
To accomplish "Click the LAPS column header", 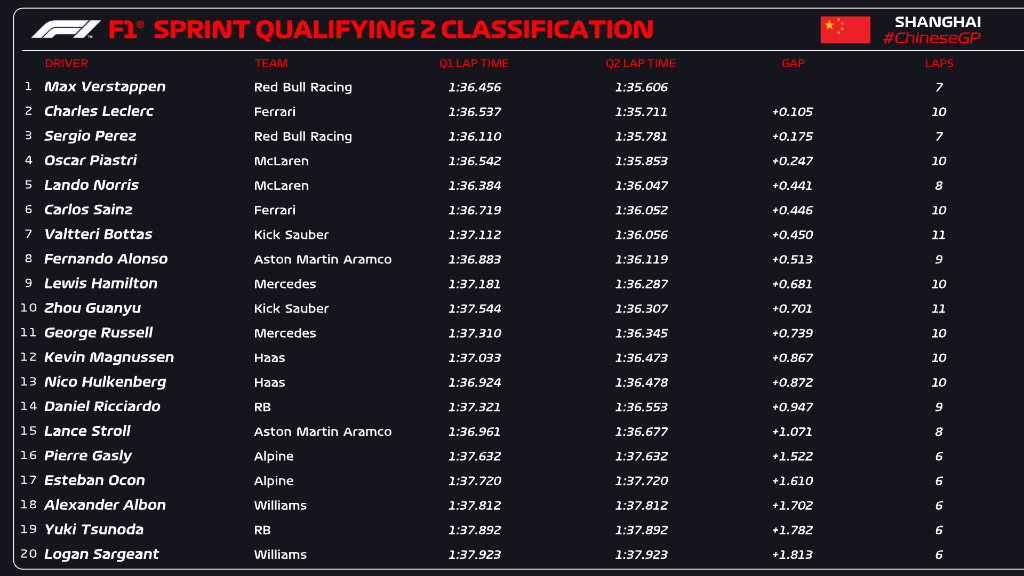I will click(939, 63).
